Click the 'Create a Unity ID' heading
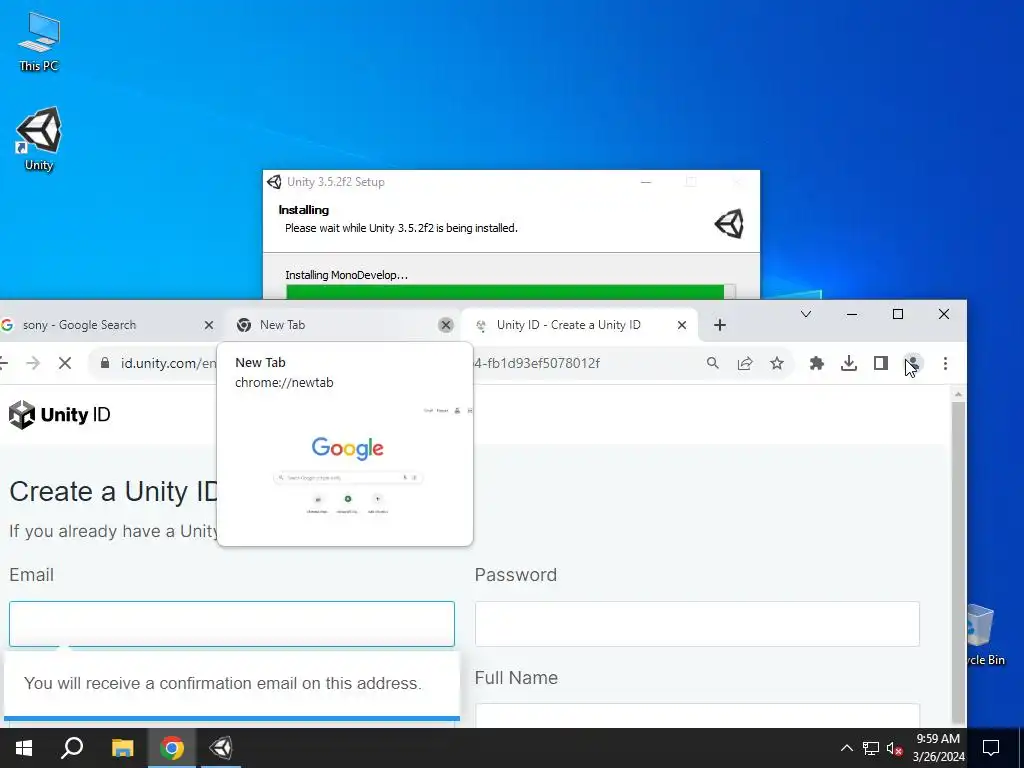The width and height of the screenshot is (1024, 768). (114, 491)
